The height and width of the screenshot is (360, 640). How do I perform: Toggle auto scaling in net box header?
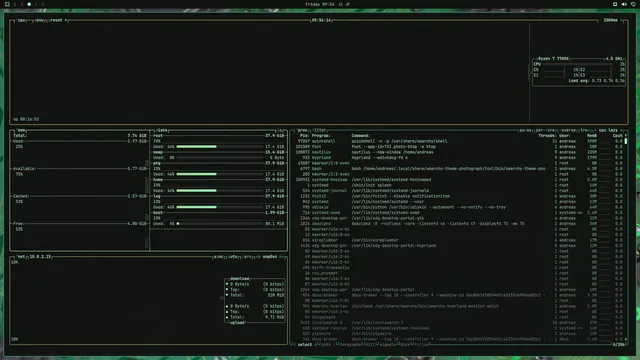tap(233, 257)
